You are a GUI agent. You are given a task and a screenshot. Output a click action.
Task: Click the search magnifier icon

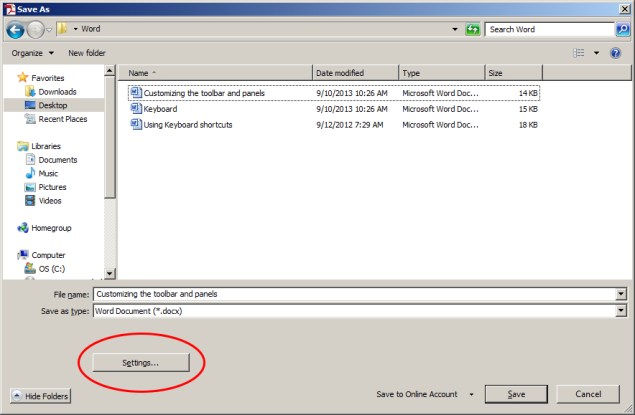[x=622, y=30]
